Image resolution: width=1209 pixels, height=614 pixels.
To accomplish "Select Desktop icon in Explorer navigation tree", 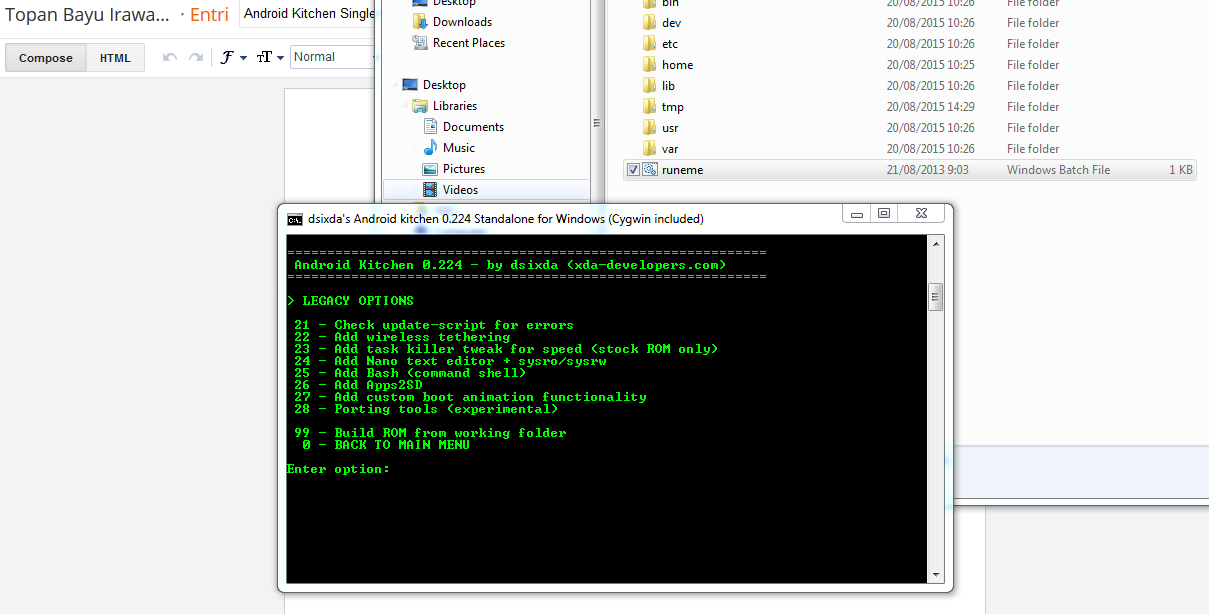I will 410,85.
